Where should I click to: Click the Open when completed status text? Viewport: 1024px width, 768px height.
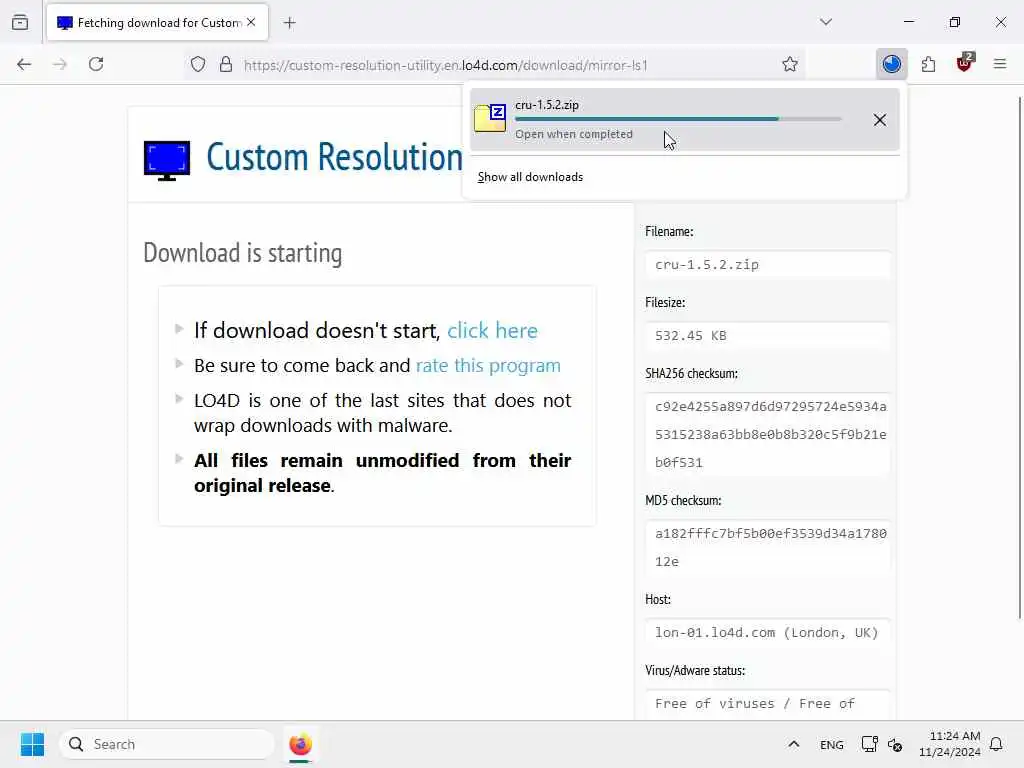point(573,134)
